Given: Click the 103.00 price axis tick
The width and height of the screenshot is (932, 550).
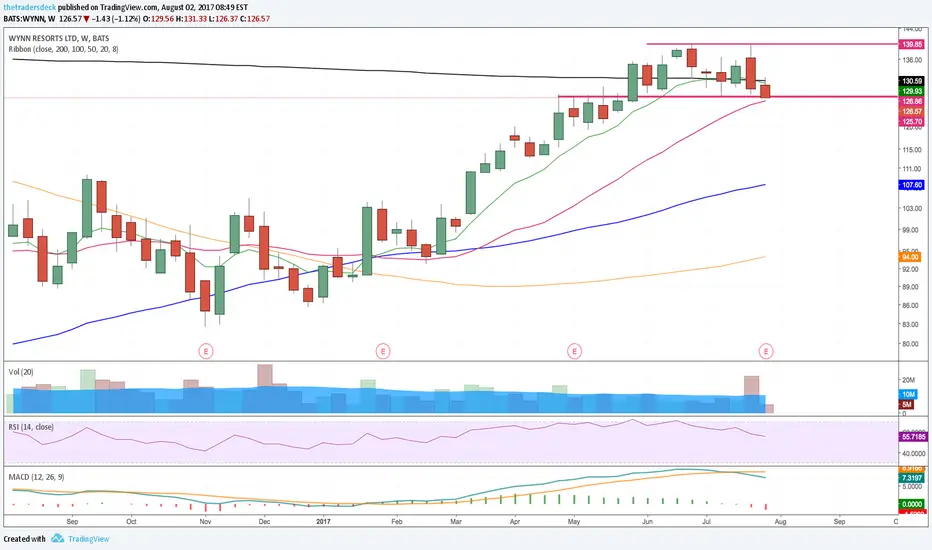Looking at the screenshot, I should 912,209.
